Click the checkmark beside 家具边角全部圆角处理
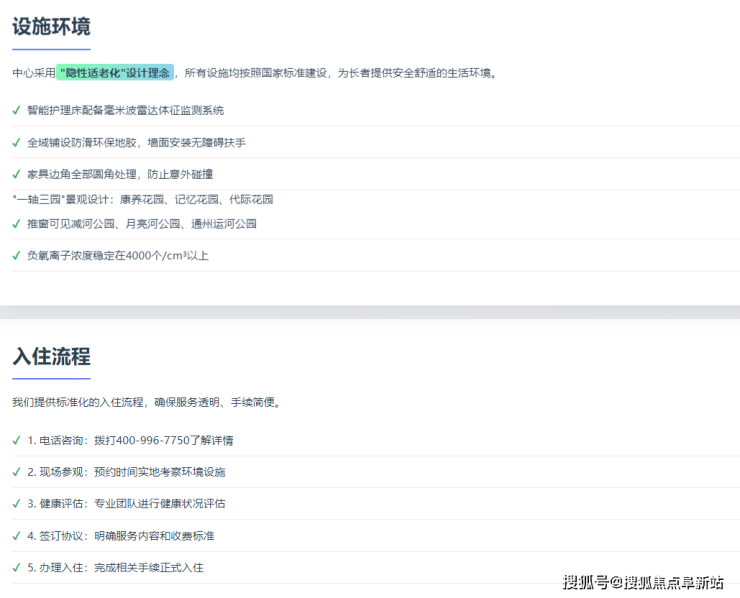The image size is (740, 598). tap(16, 174)
